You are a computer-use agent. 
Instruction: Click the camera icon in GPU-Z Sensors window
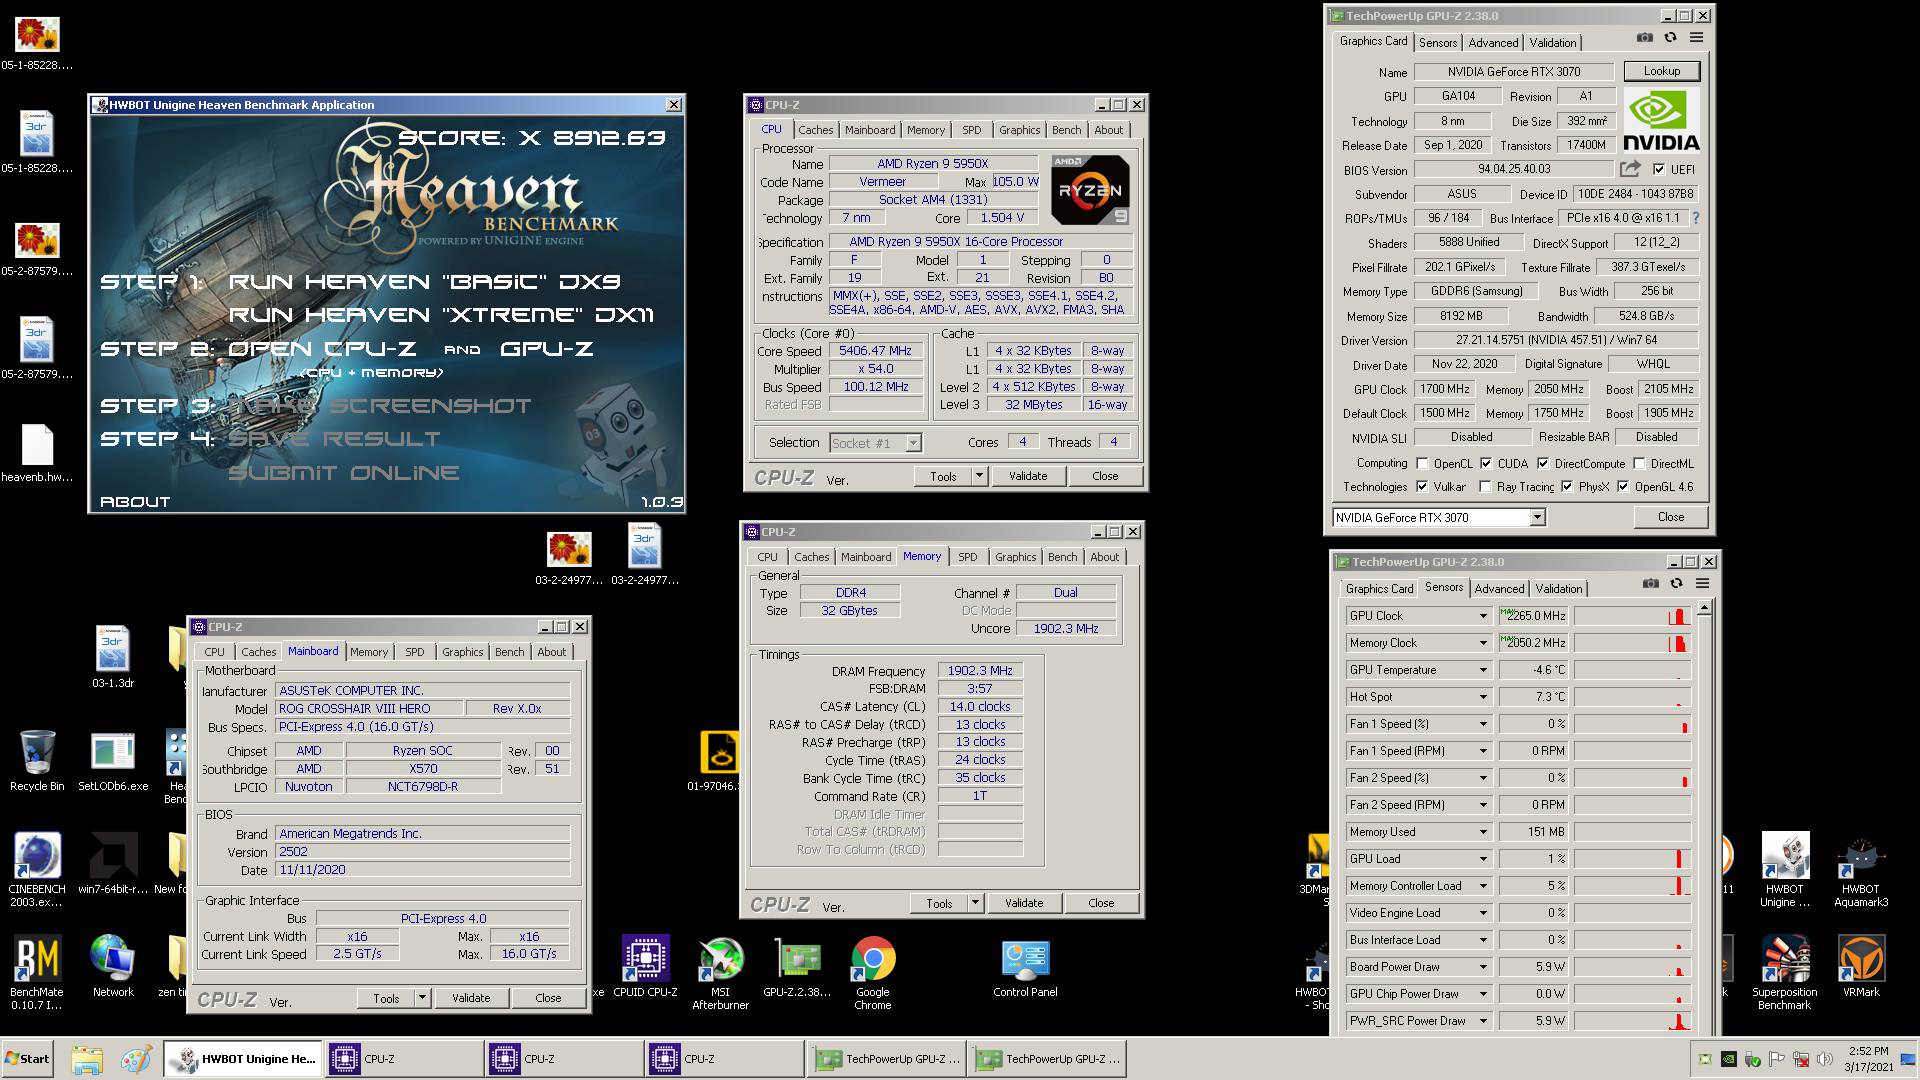[x=1650, y=584]
